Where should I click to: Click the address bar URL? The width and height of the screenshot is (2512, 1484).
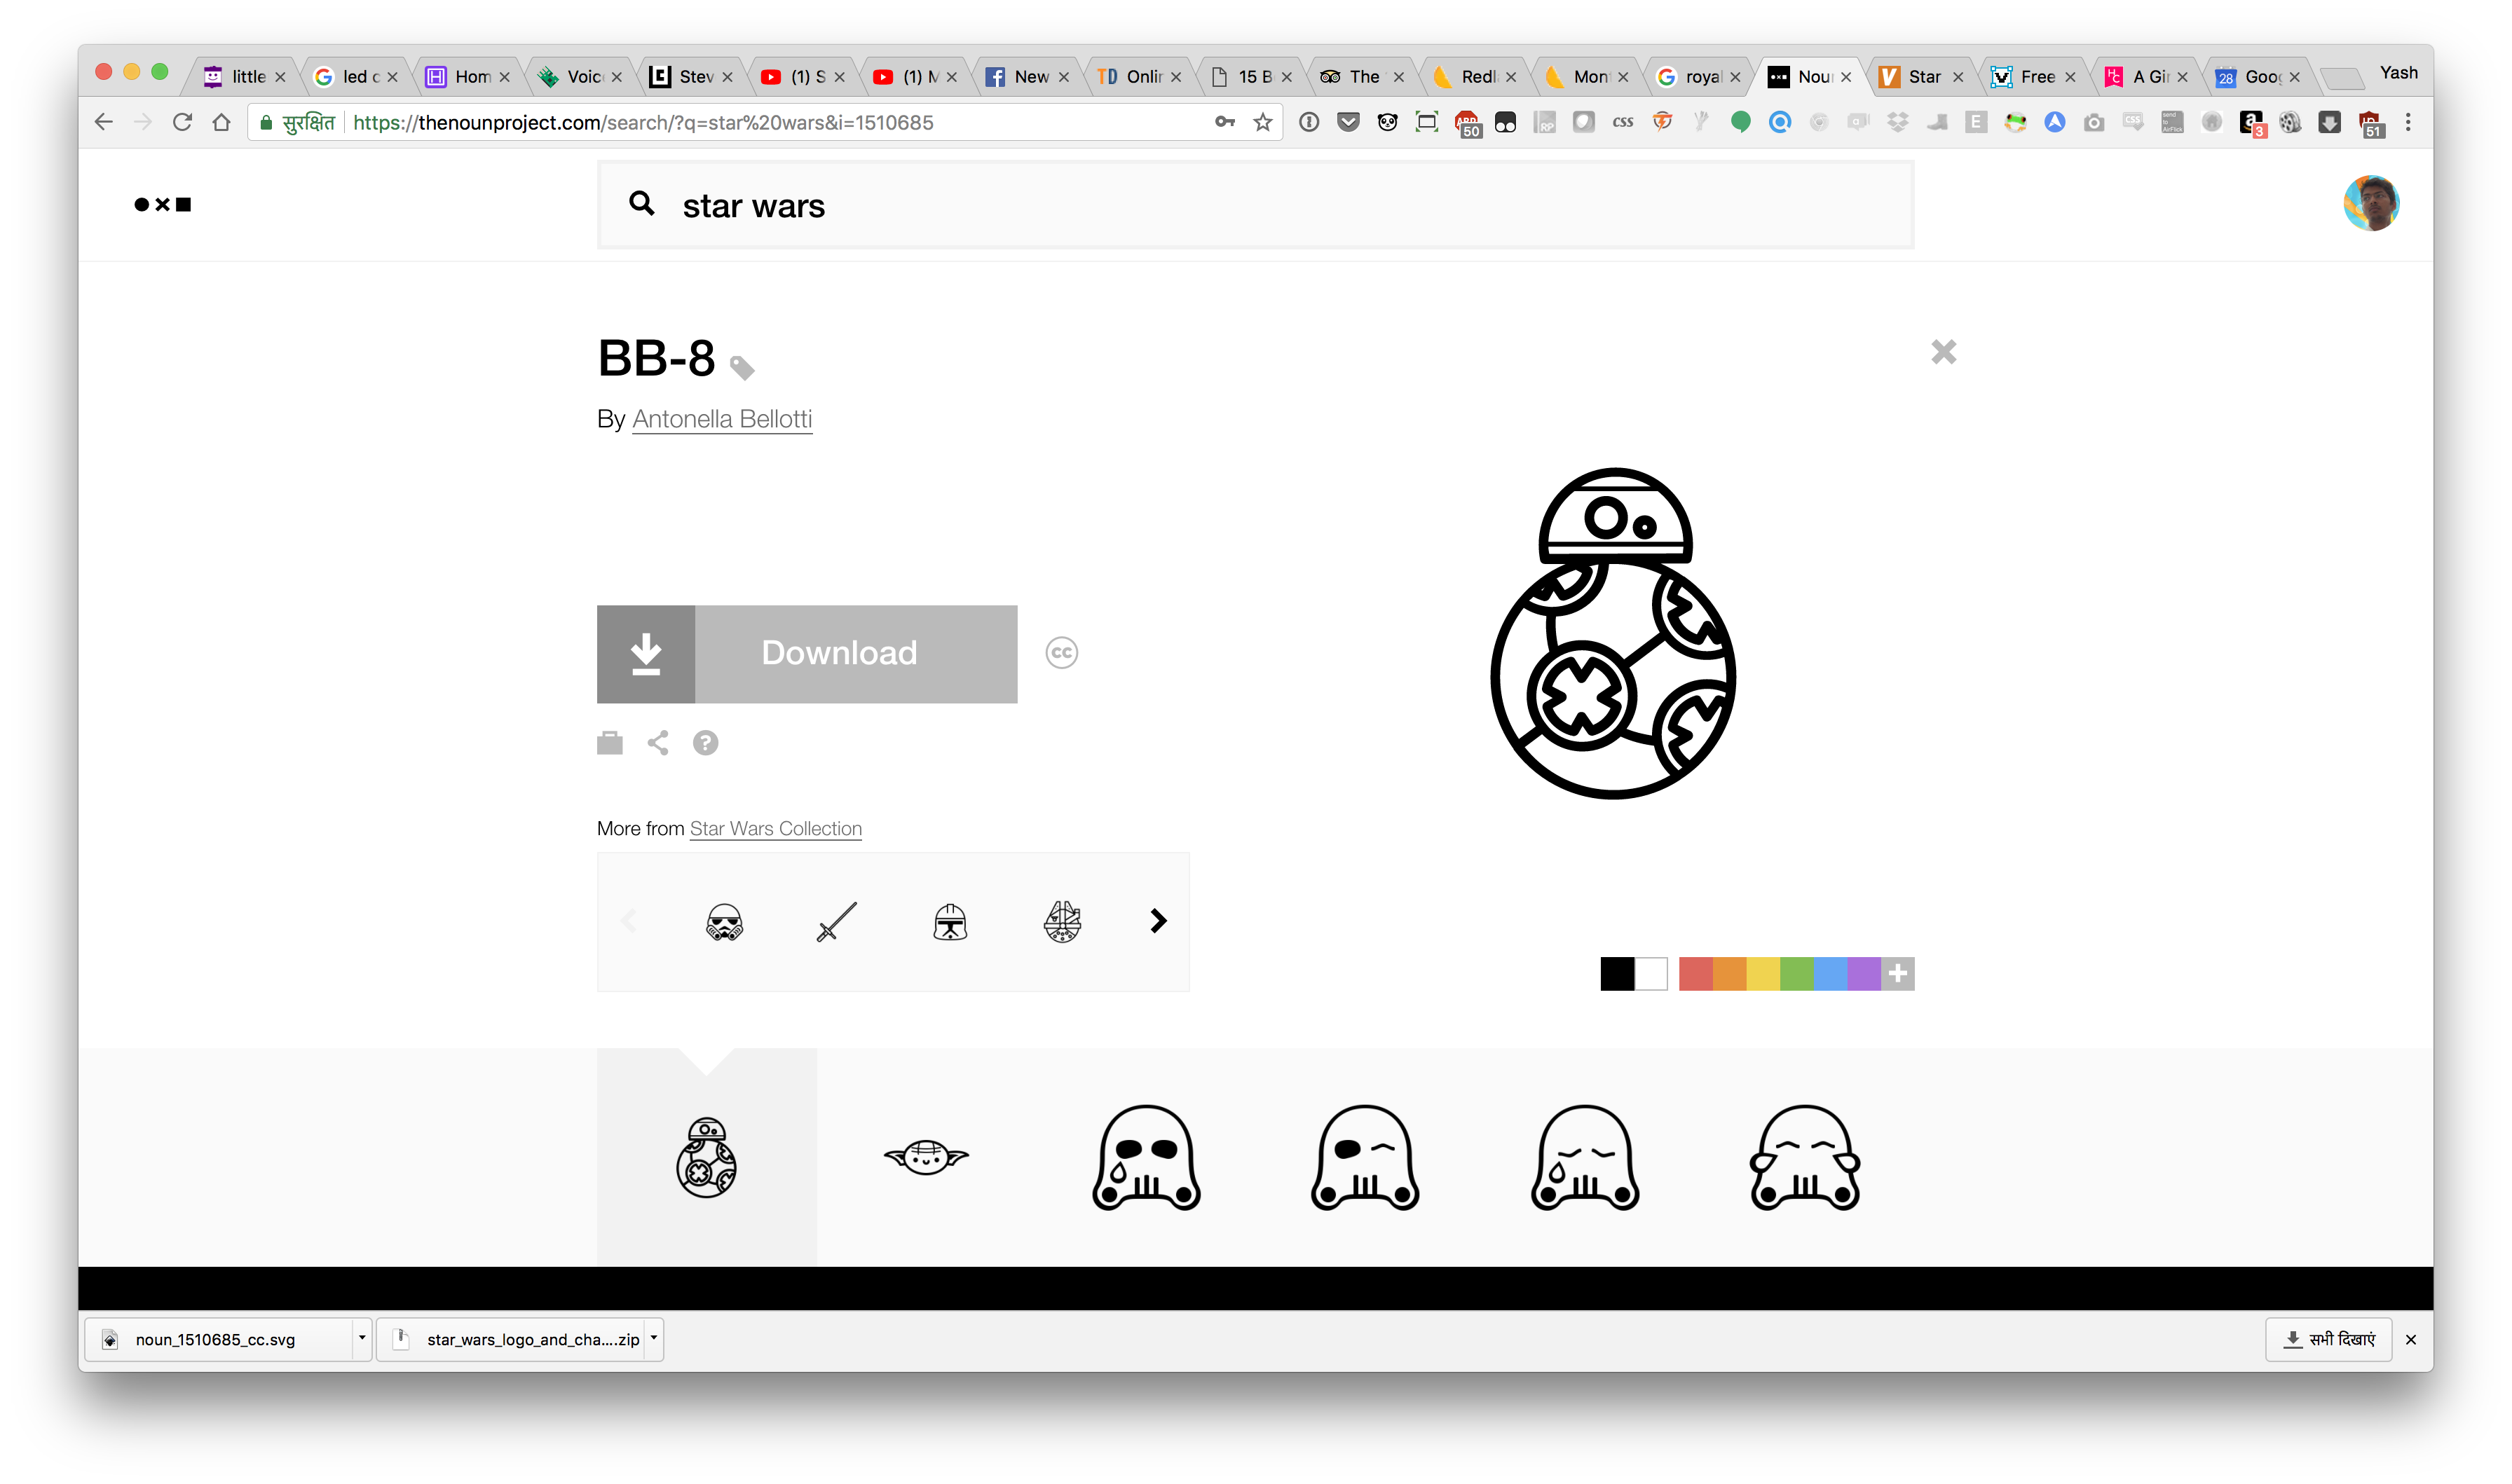coord(643,122)
